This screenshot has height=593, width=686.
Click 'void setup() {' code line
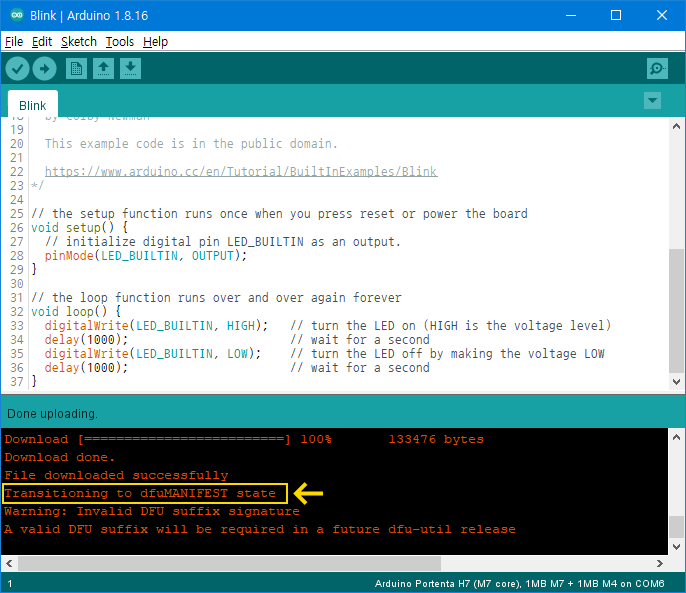point(79,228)
